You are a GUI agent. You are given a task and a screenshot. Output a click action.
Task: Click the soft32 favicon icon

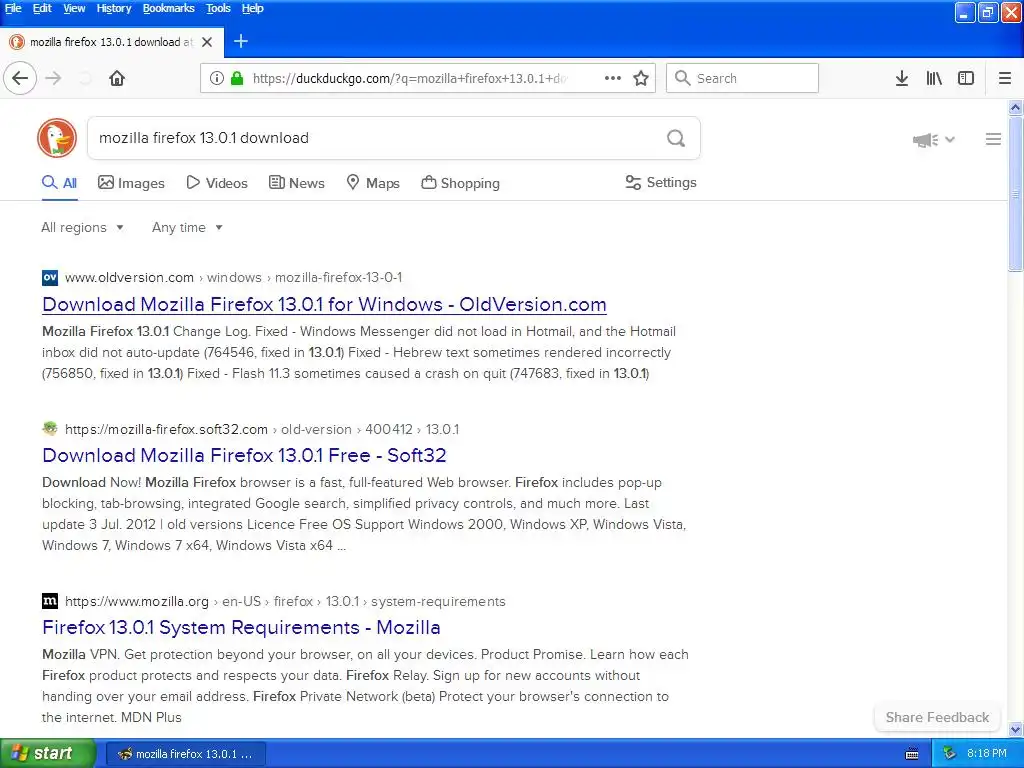(x=50, y=429)
